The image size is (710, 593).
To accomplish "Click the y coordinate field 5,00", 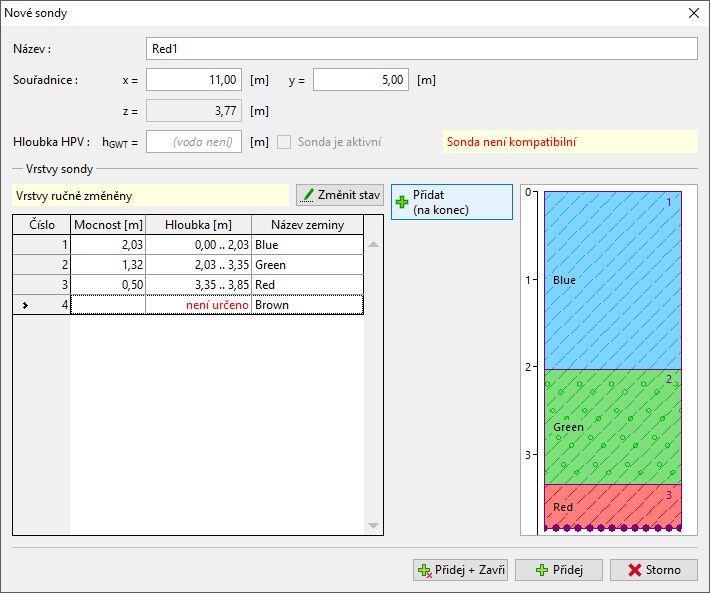I will click(361, 80).
